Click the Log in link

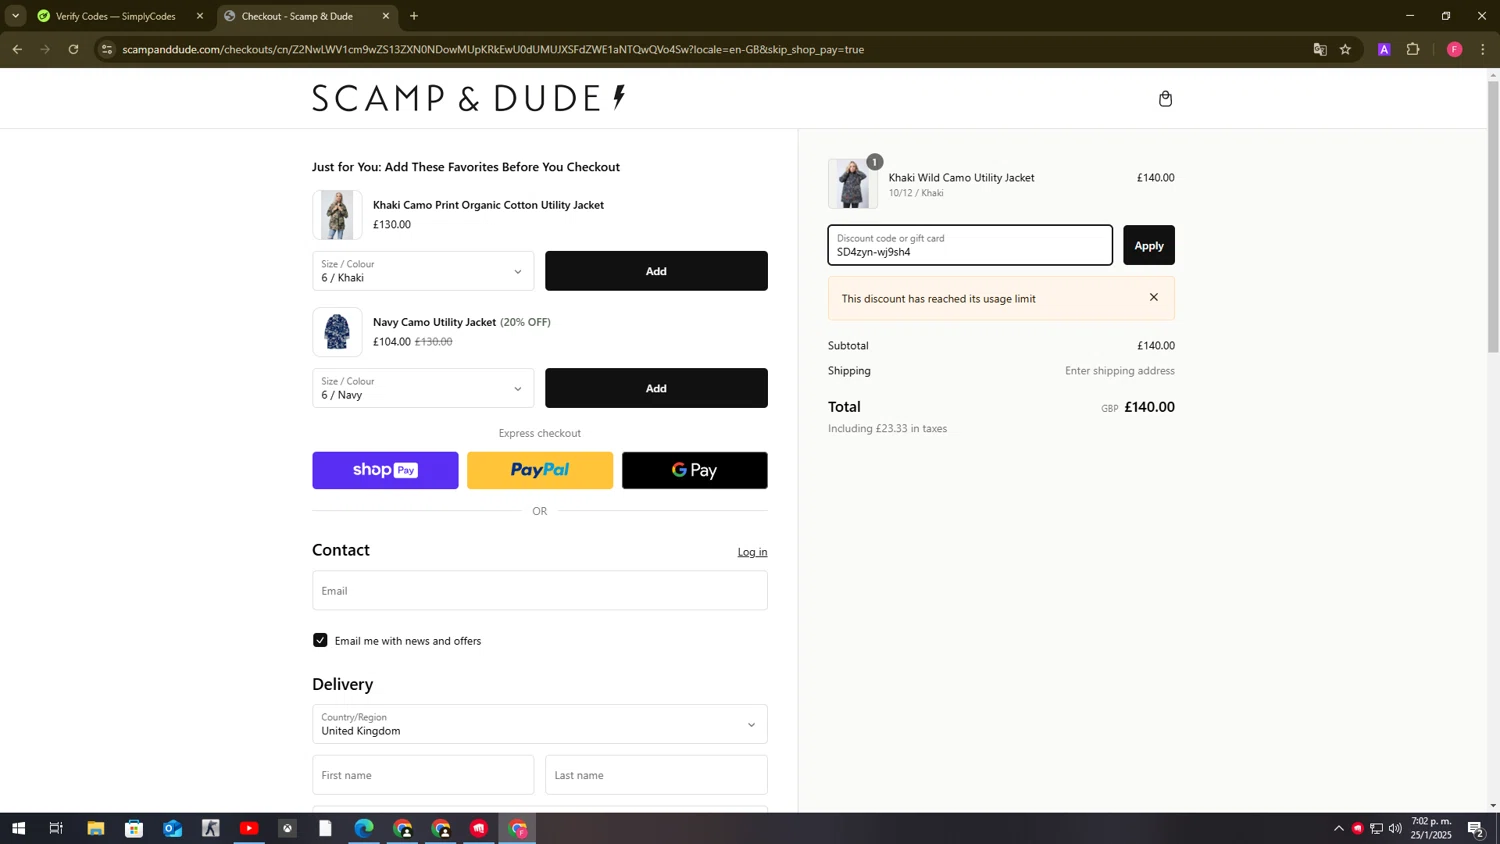click(752, 552)
